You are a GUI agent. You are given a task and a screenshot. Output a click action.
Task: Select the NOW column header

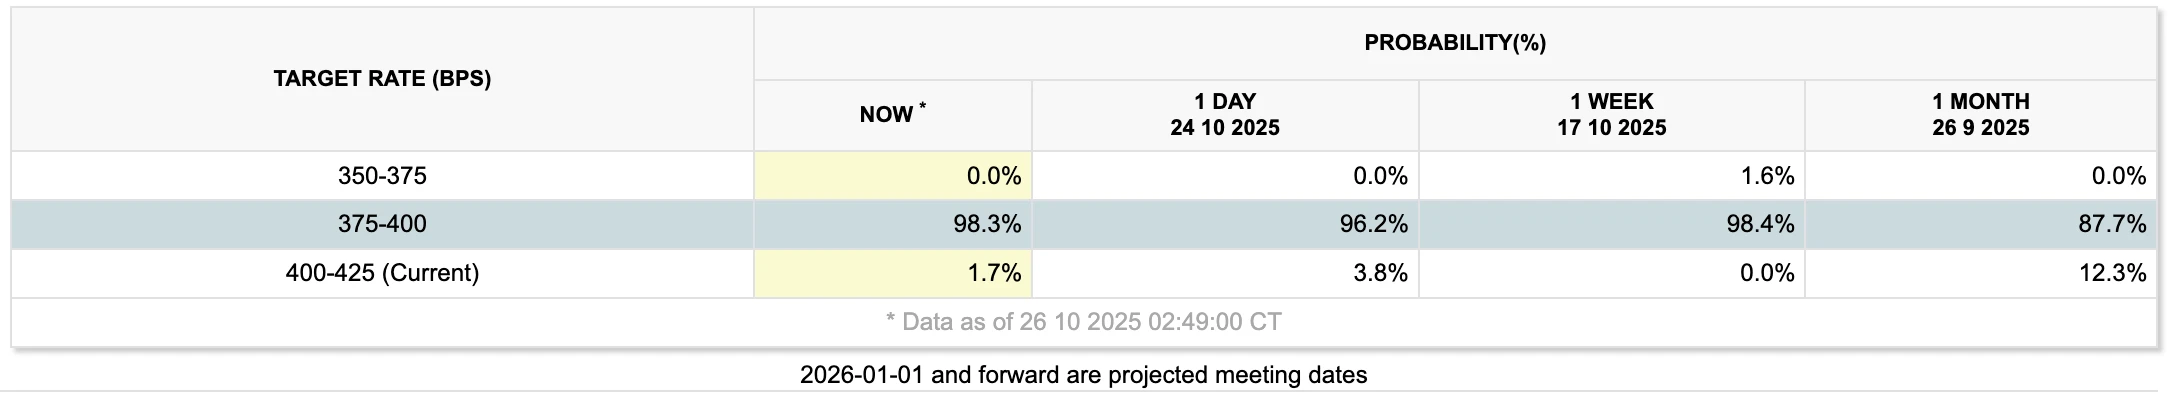coord(892,115)
